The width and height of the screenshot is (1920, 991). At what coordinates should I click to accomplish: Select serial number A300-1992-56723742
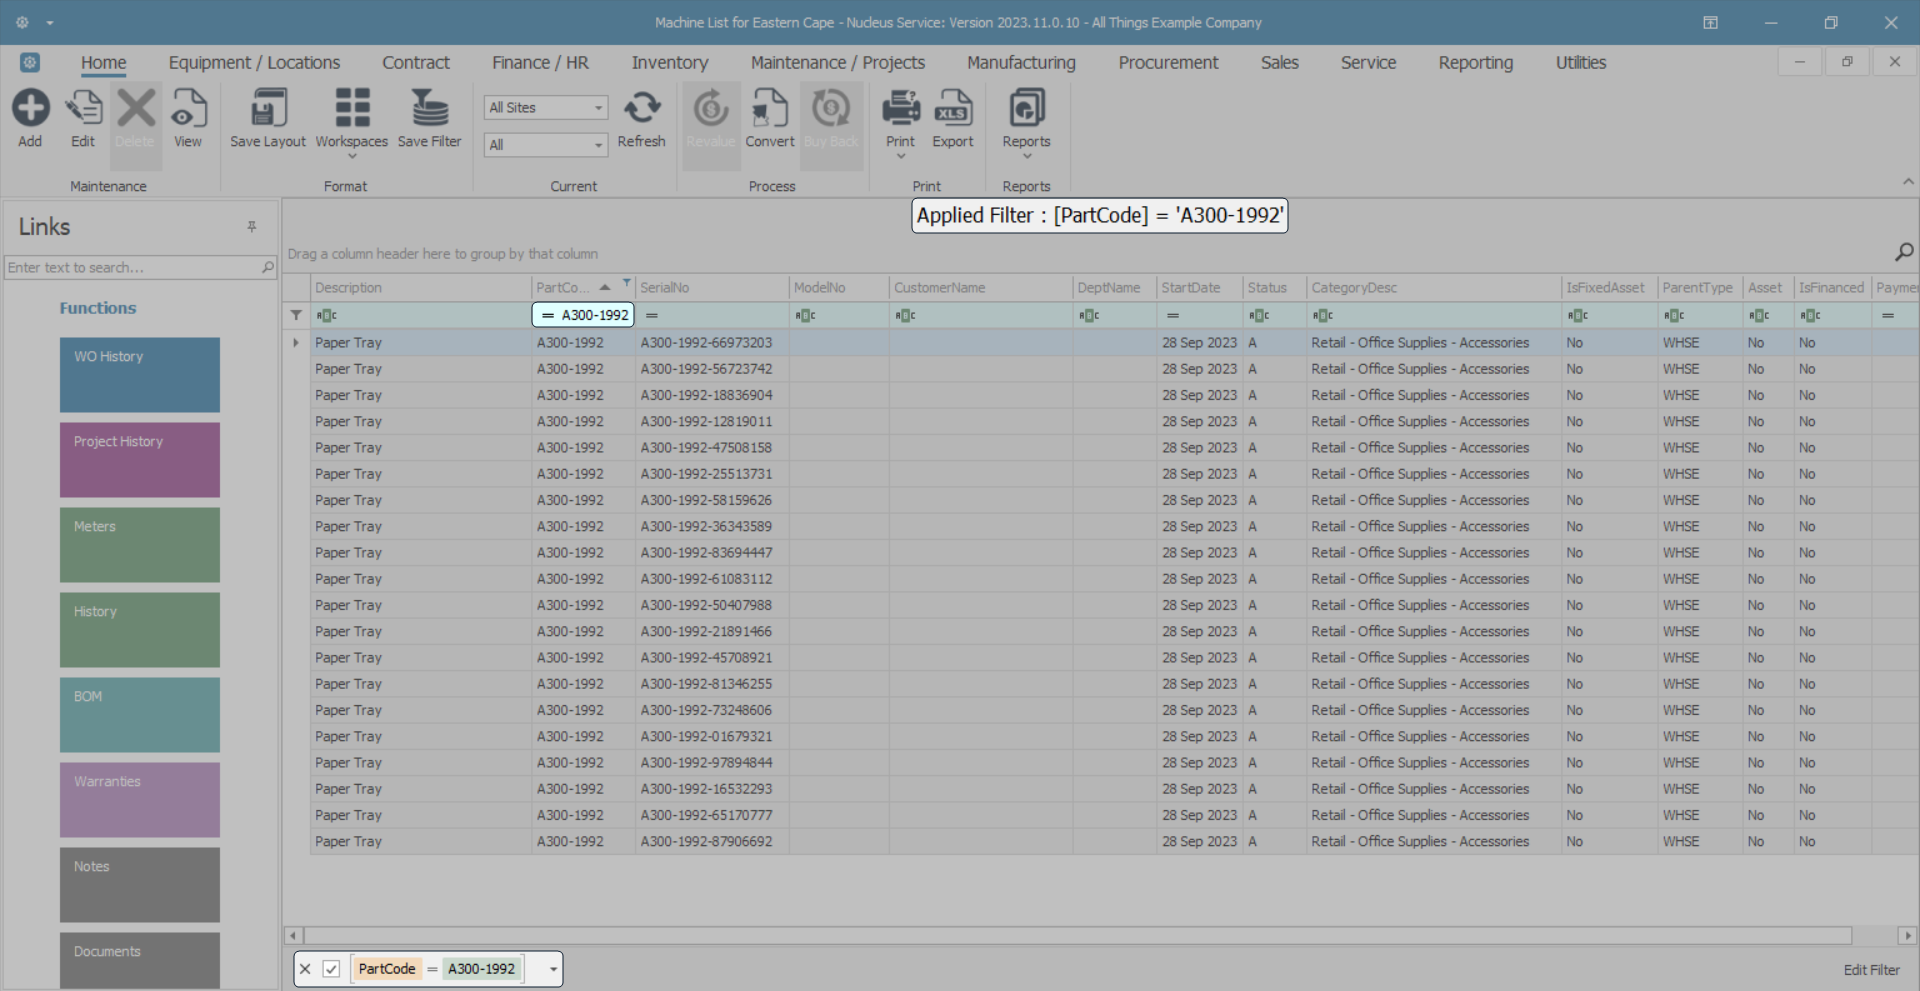point(706,369)
